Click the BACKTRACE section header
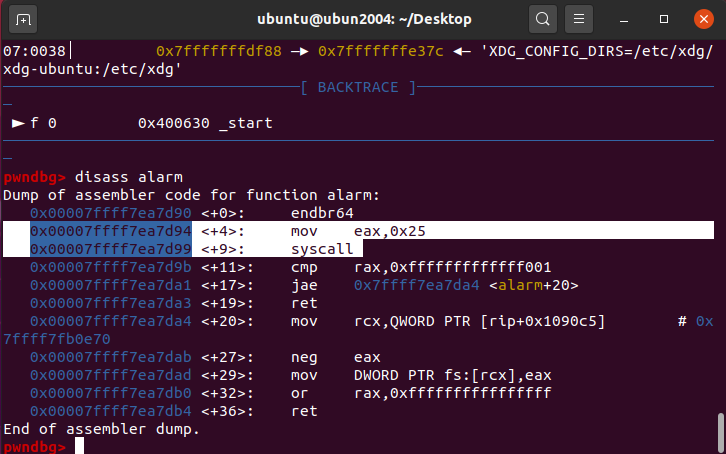 (365, 87)
